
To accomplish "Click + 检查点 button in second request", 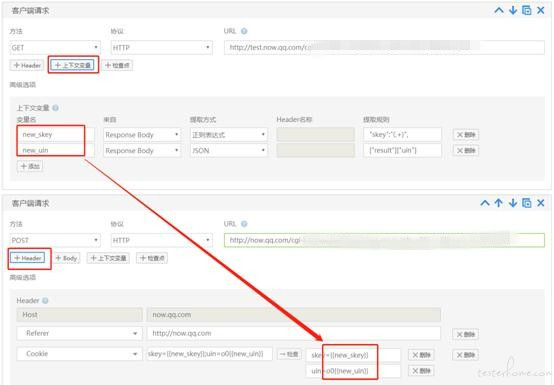I will pyautogui.click(x=152, y=258).
